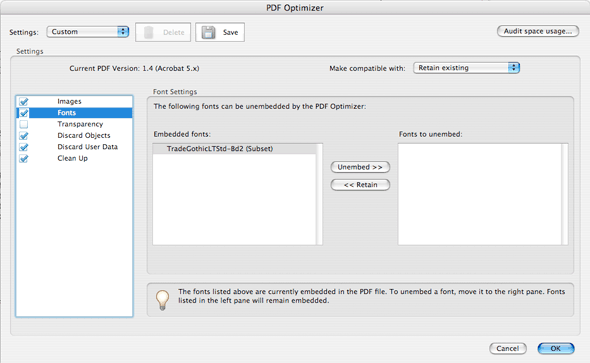590x363 pixels.
Task: Click the << Retain button
Action: point(360,185)
